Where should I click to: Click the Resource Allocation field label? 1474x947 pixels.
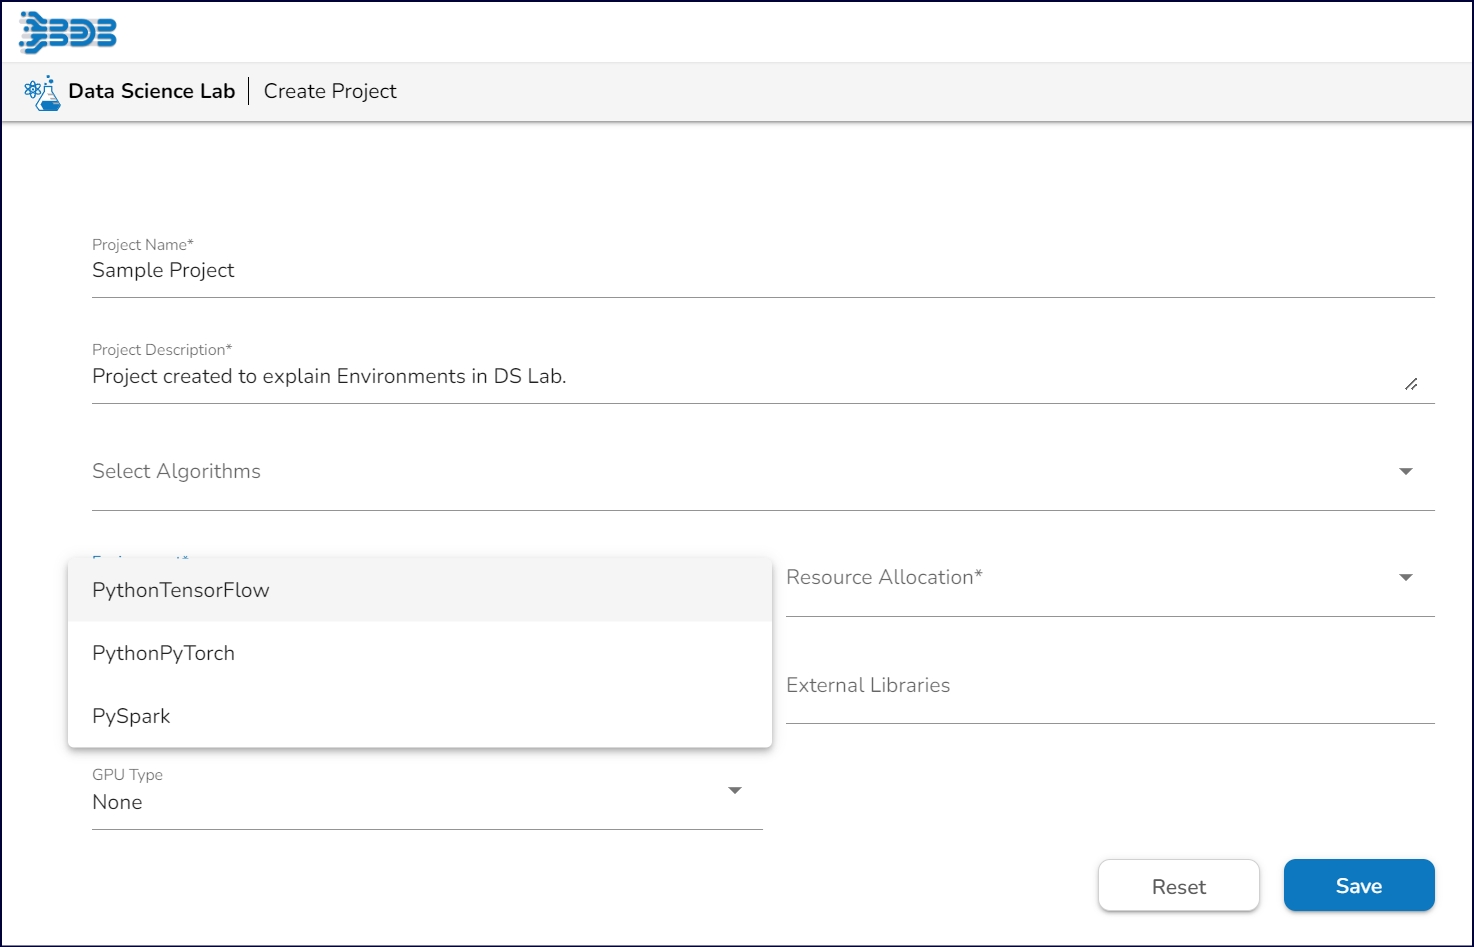[884, 577]
